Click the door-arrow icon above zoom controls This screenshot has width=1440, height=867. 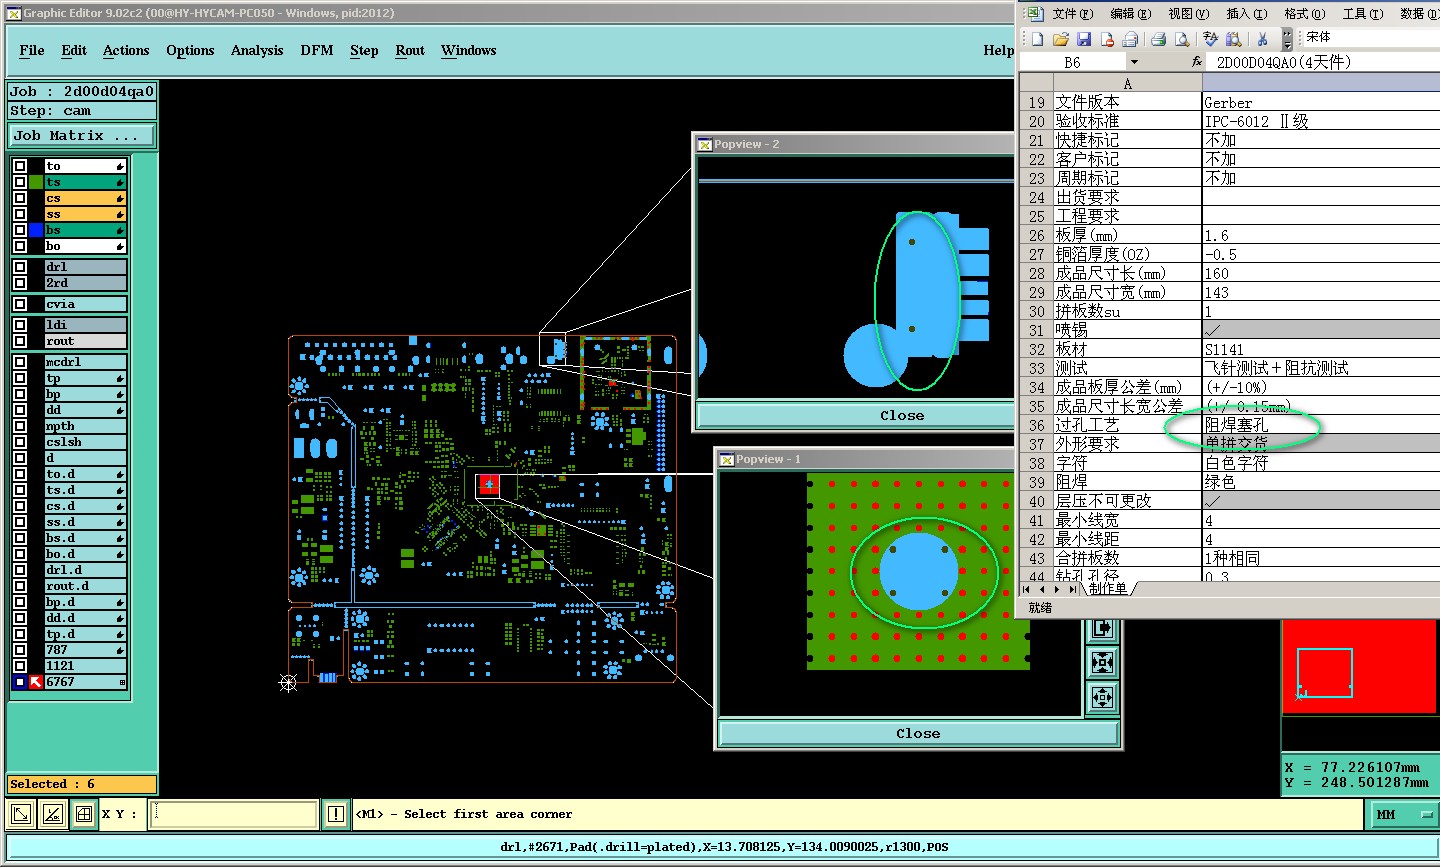click(x=1102, y=628)
